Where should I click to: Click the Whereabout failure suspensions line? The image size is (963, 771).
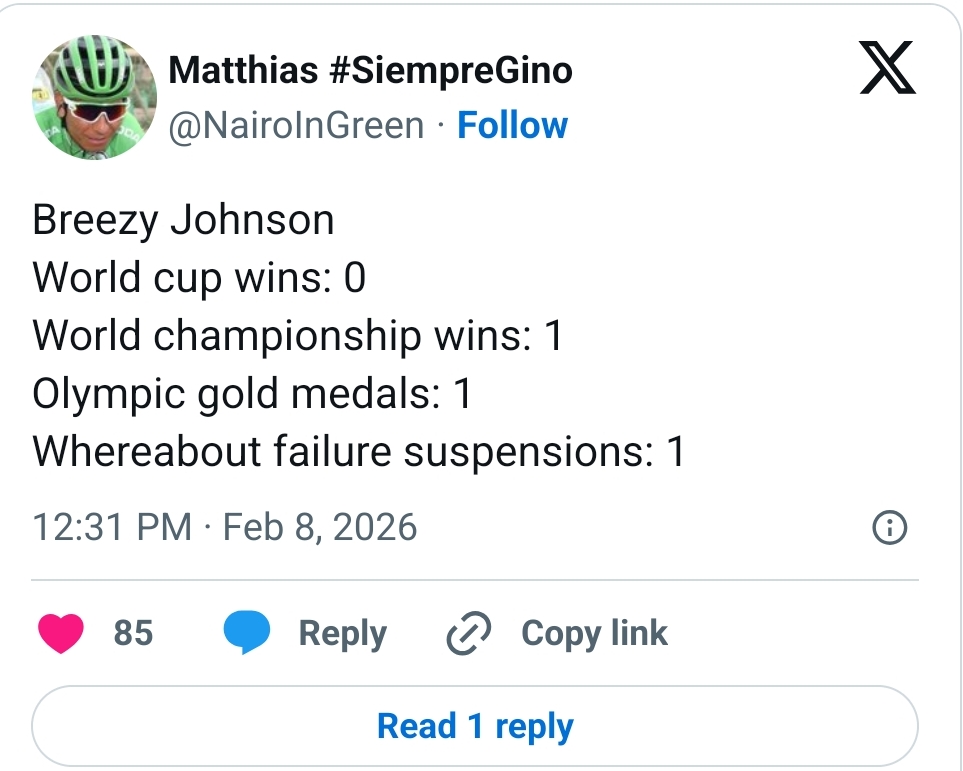click(358, 452)
